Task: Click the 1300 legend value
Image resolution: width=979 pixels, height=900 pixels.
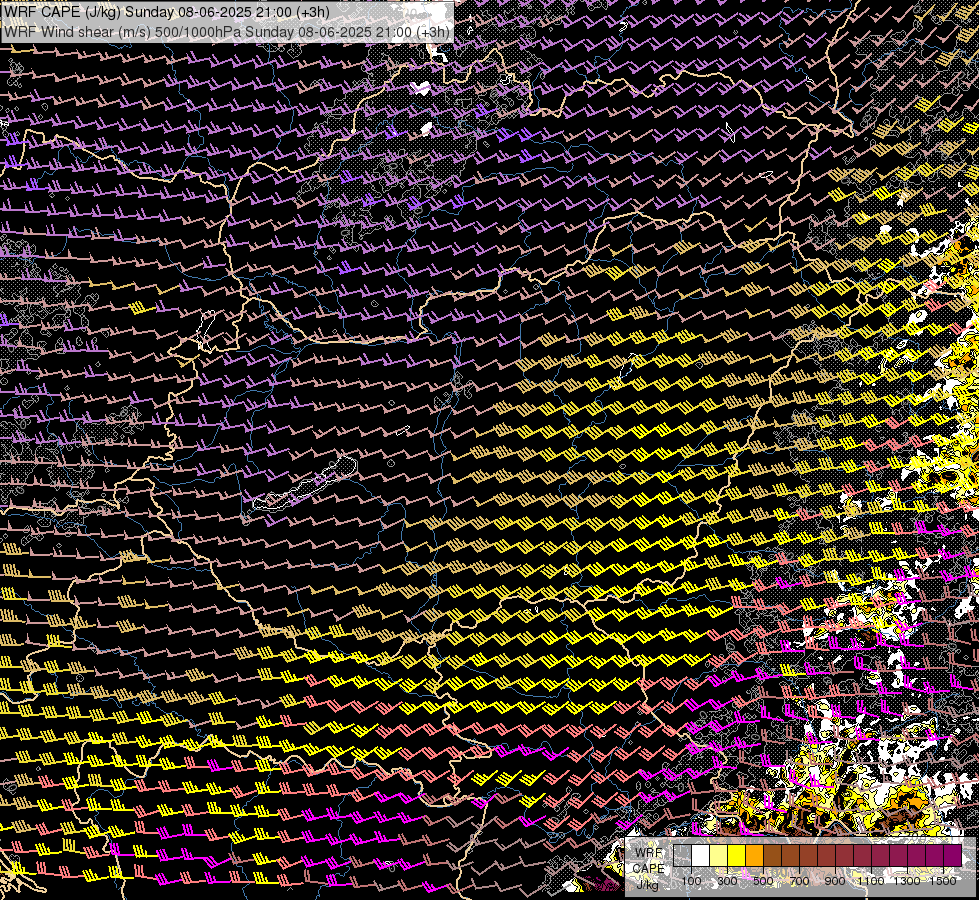Action: (907, 881)
